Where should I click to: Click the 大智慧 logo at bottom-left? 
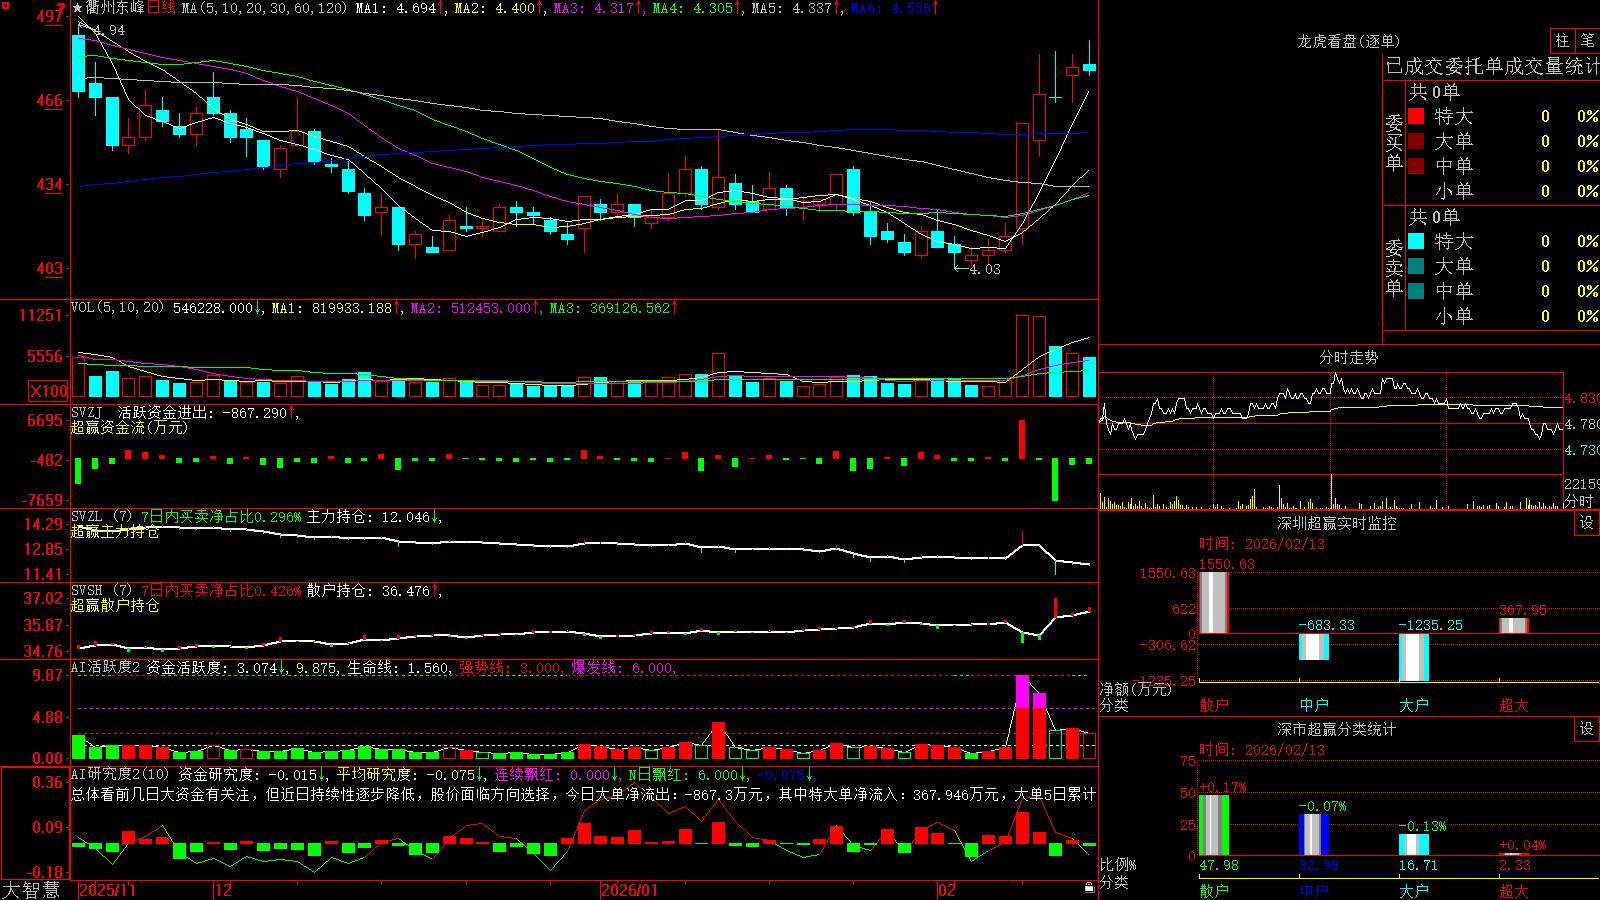pyautogui.click(x=31, y=889)
